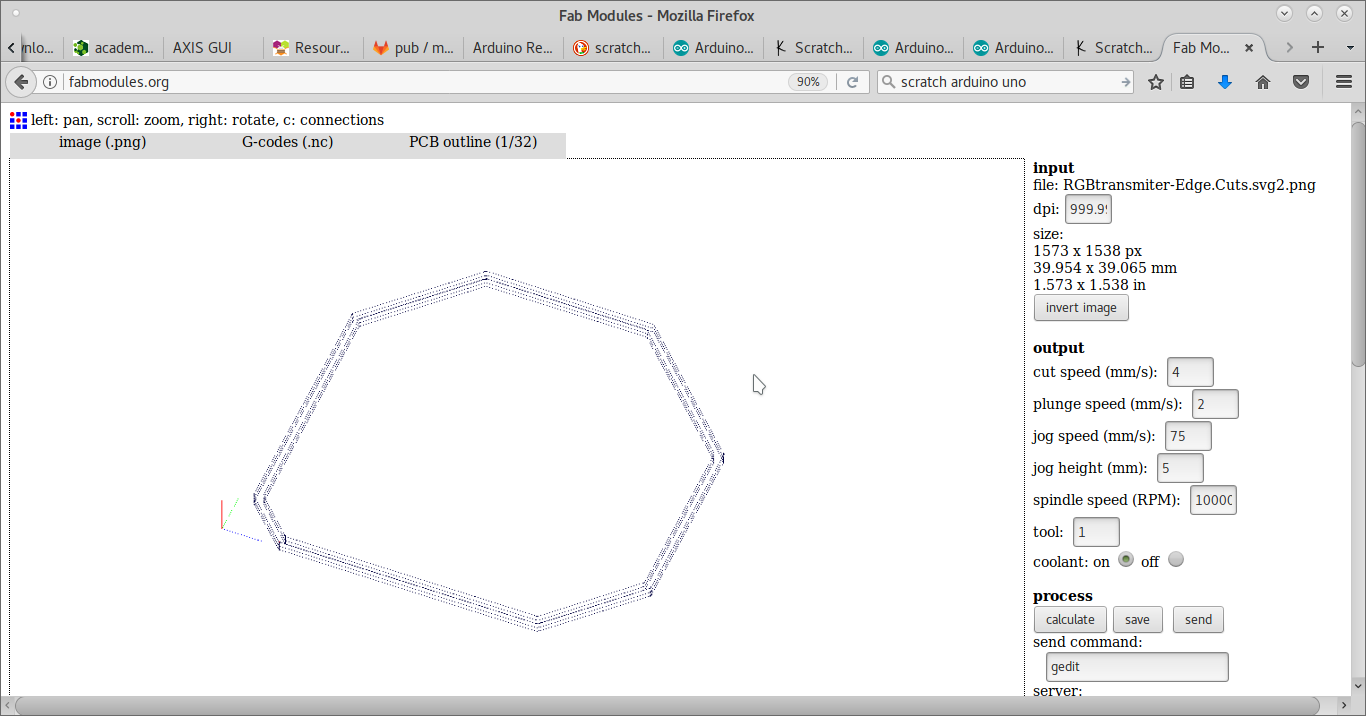This screenshot has width=1366, height=716.
Task: Open the Firefox hamburger menu
Action: [1344, 82]
